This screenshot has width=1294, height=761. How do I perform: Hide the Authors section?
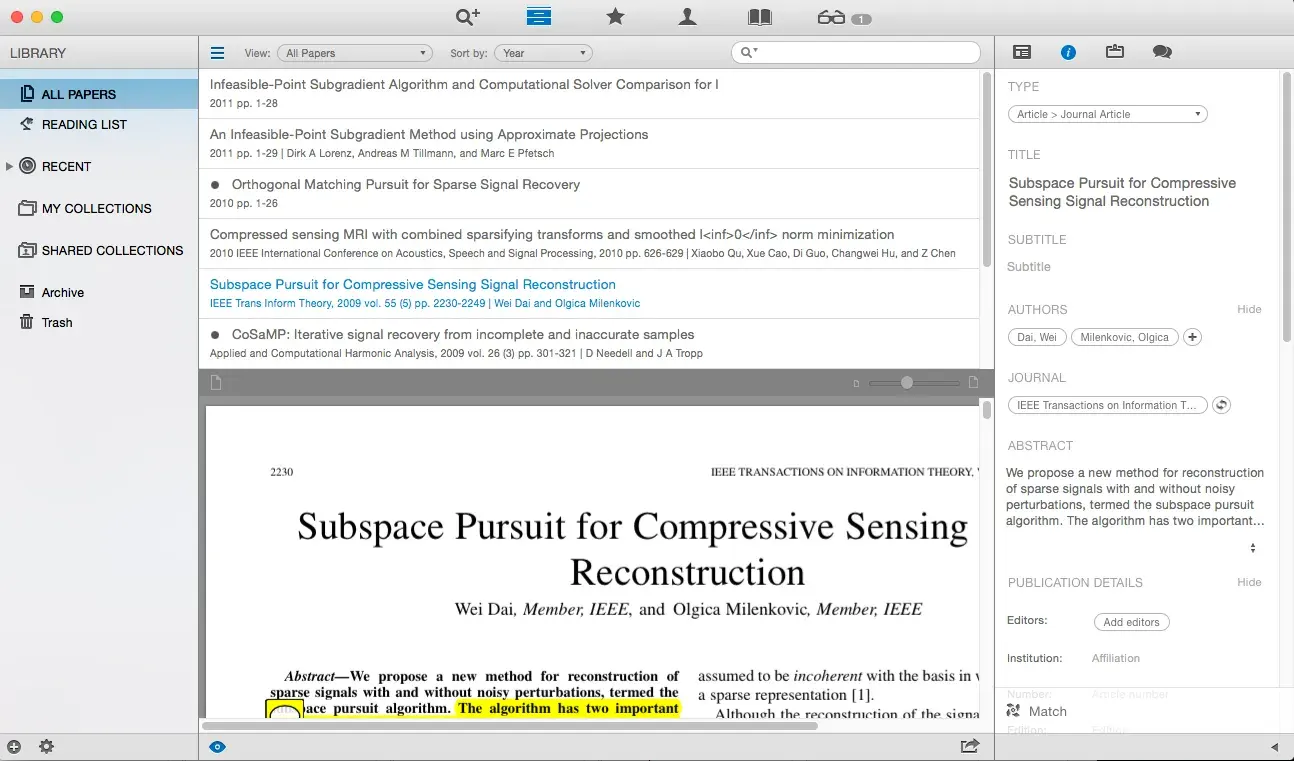1249,309
